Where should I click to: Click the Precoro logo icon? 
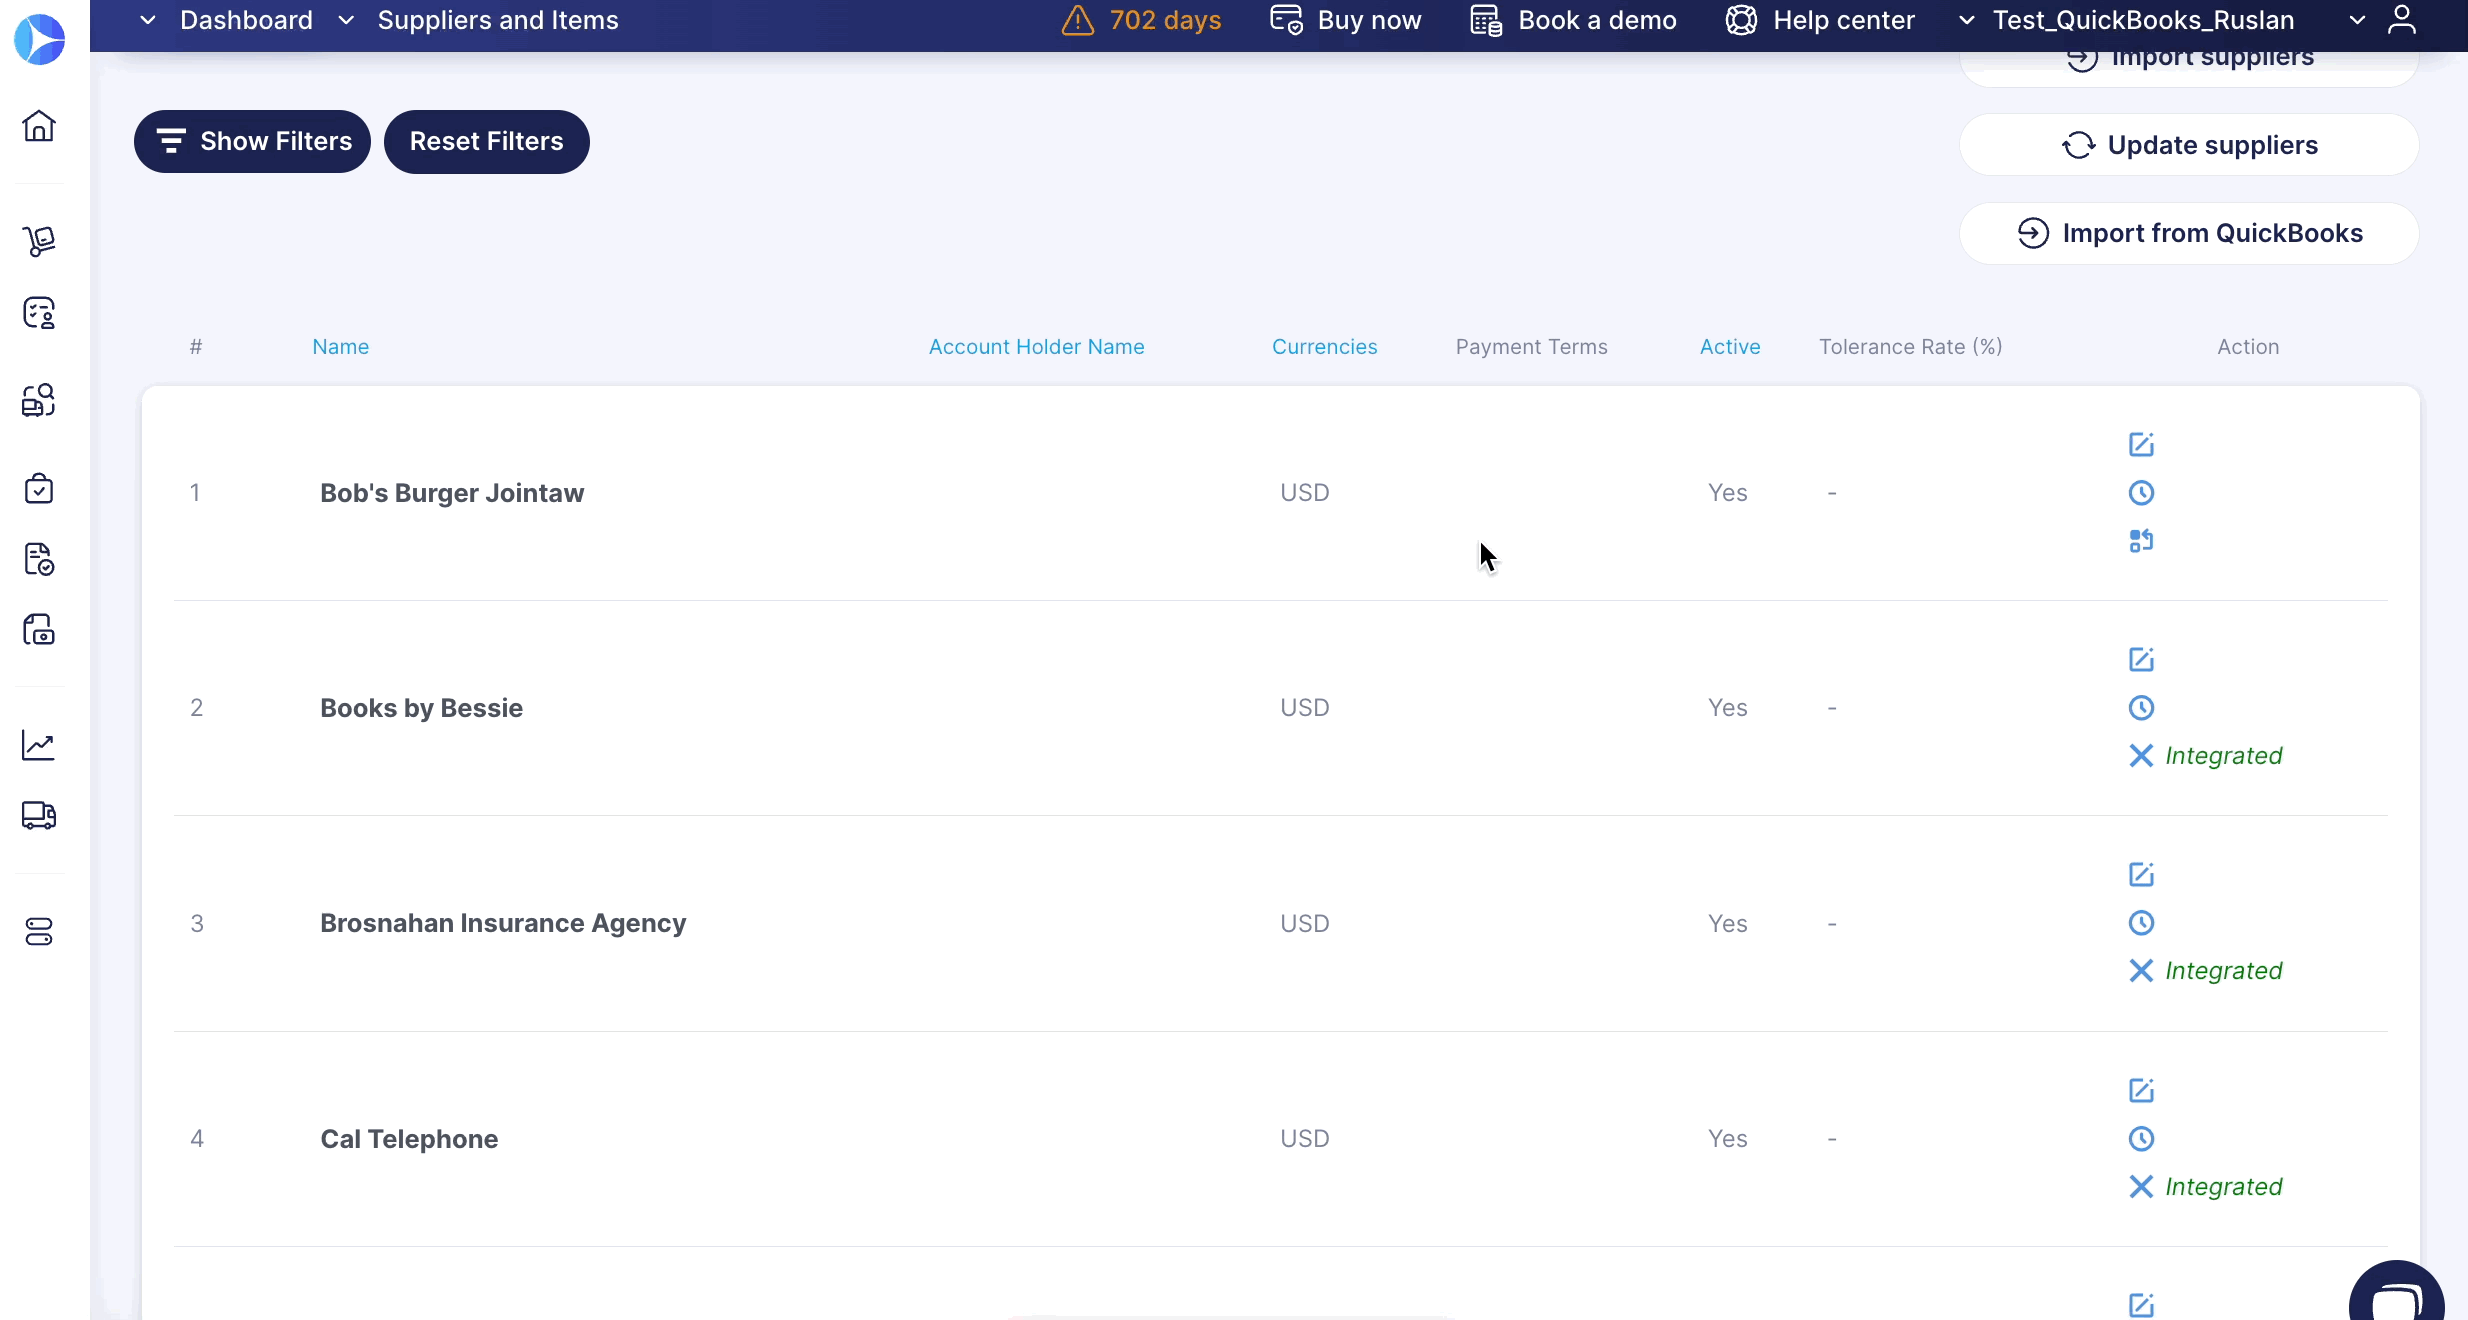pyautogui.click(x=39, y=40)
